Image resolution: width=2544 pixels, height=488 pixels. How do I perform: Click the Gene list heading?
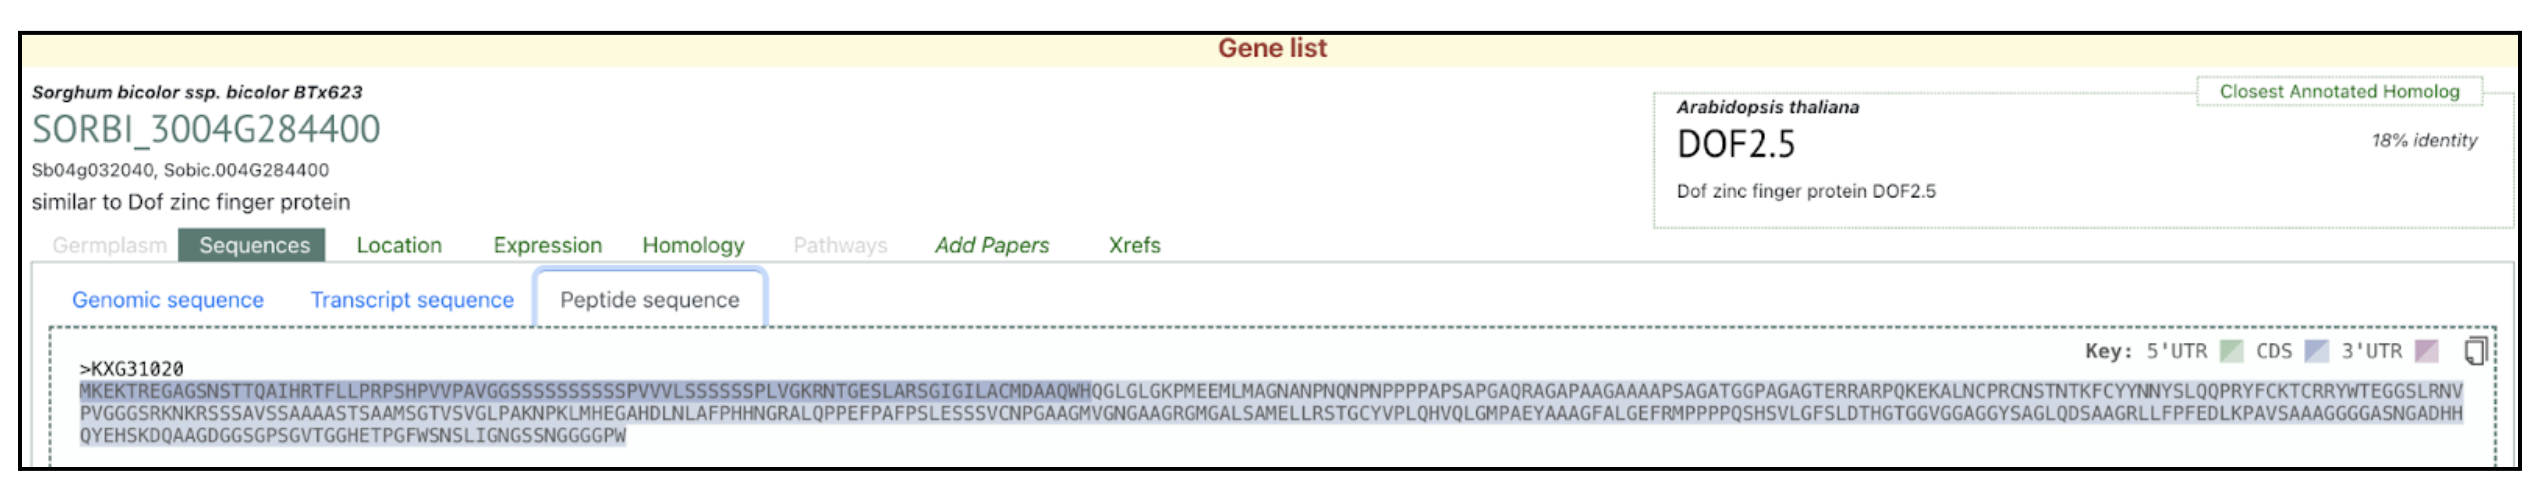click(x=1272, y=48)
